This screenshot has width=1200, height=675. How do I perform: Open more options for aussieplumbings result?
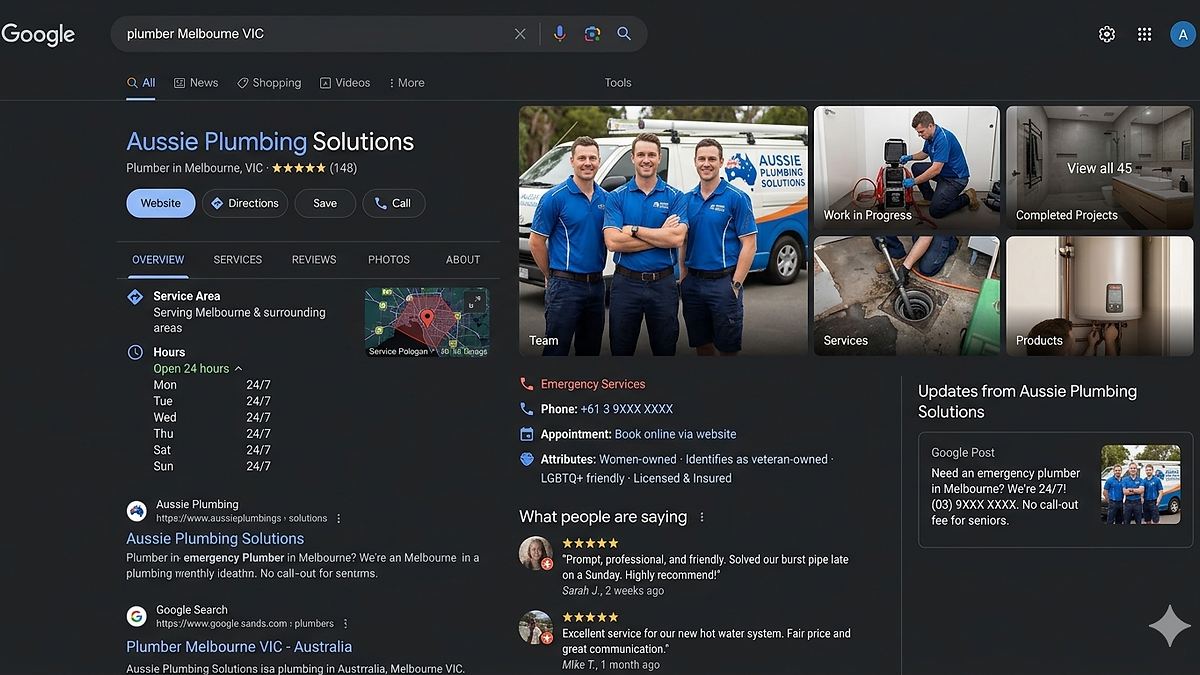(x=339, y=519)
